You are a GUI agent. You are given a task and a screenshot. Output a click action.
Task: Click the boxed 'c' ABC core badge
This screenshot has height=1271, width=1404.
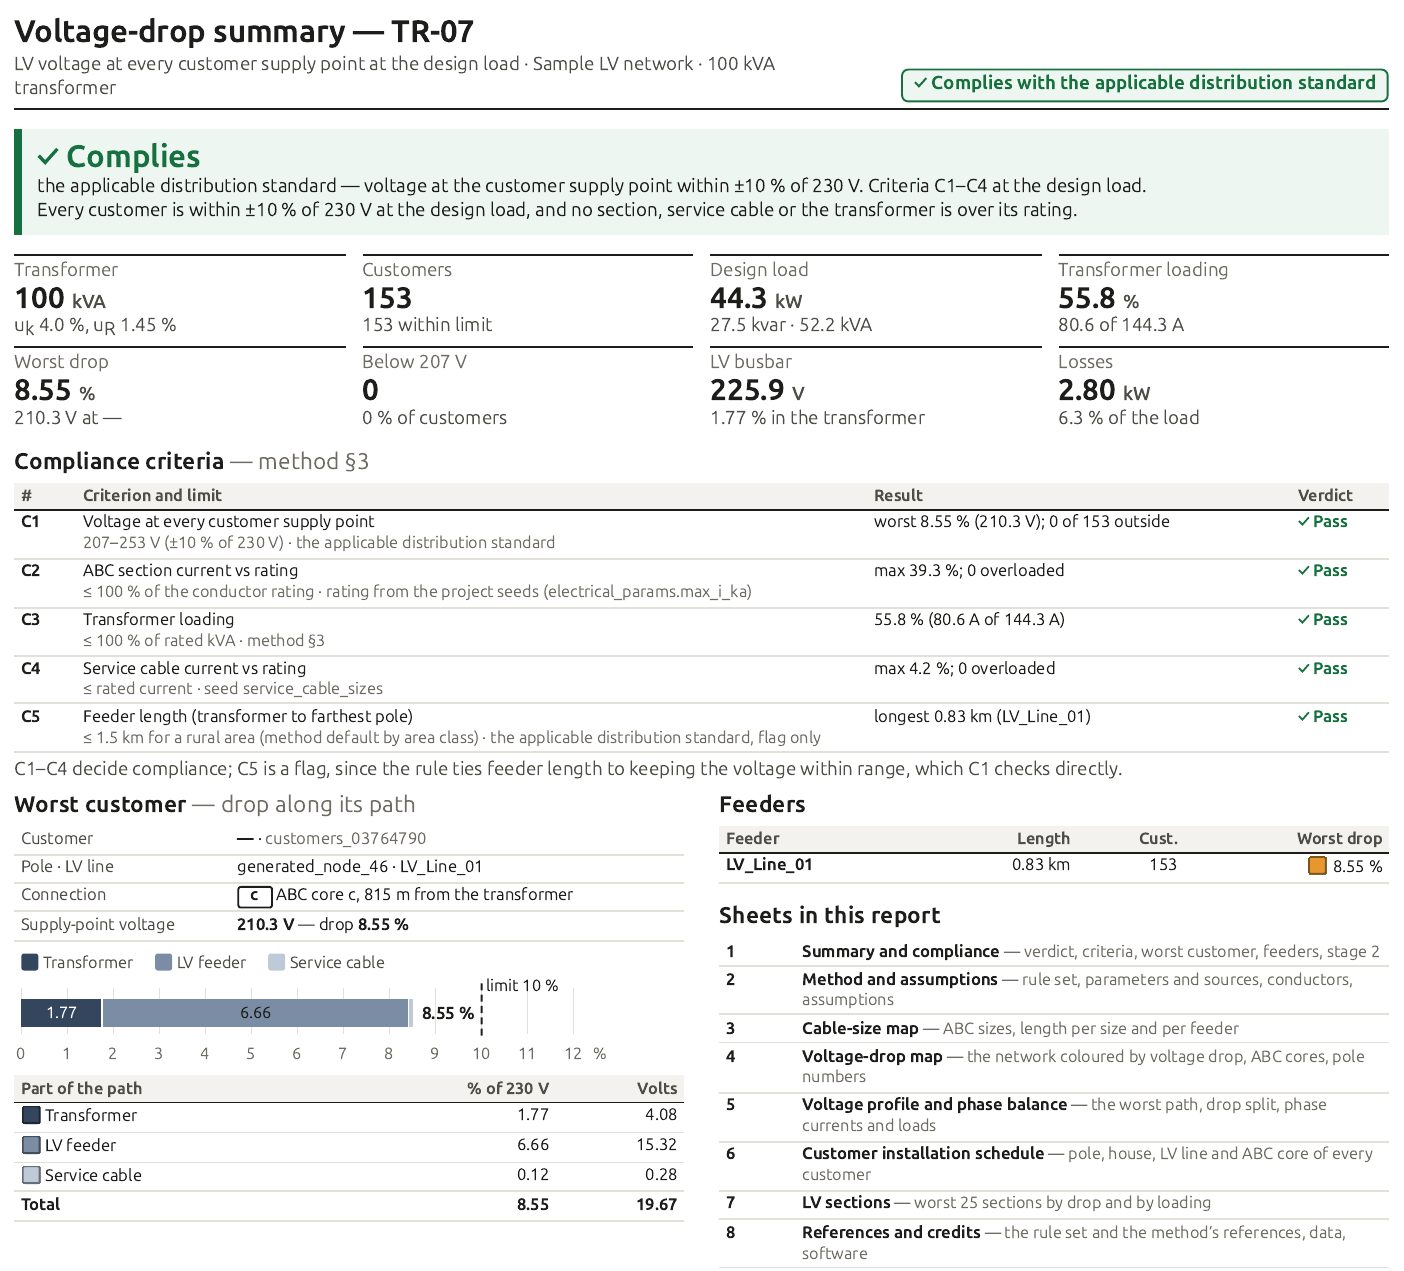point(255,896)
